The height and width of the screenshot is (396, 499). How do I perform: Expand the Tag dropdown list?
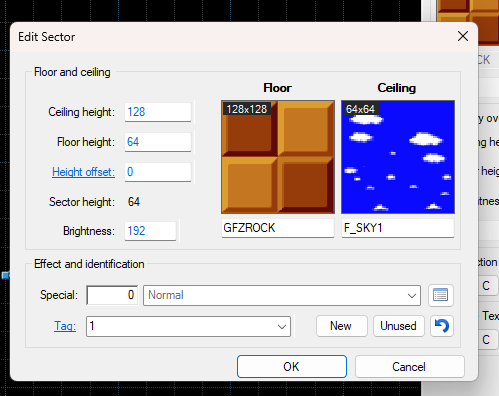282,326
